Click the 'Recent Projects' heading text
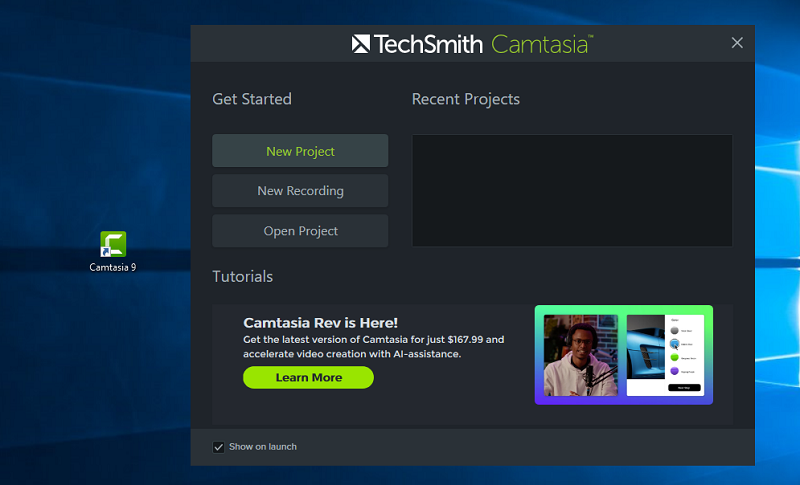 click(x=466, y=99)
